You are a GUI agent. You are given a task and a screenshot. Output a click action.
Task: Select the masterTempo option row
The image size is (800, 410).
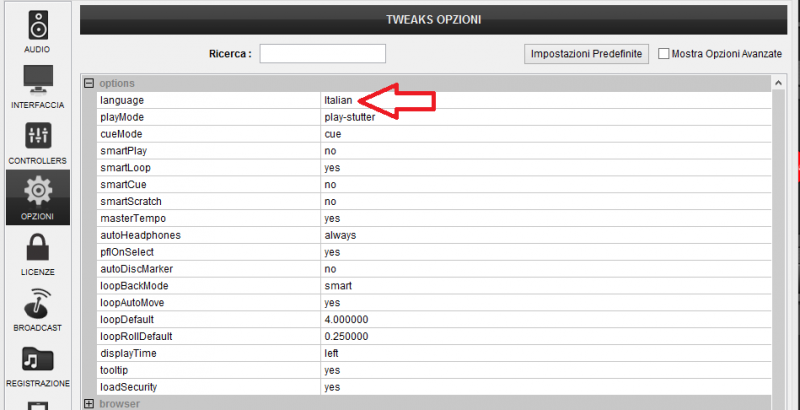434,218
